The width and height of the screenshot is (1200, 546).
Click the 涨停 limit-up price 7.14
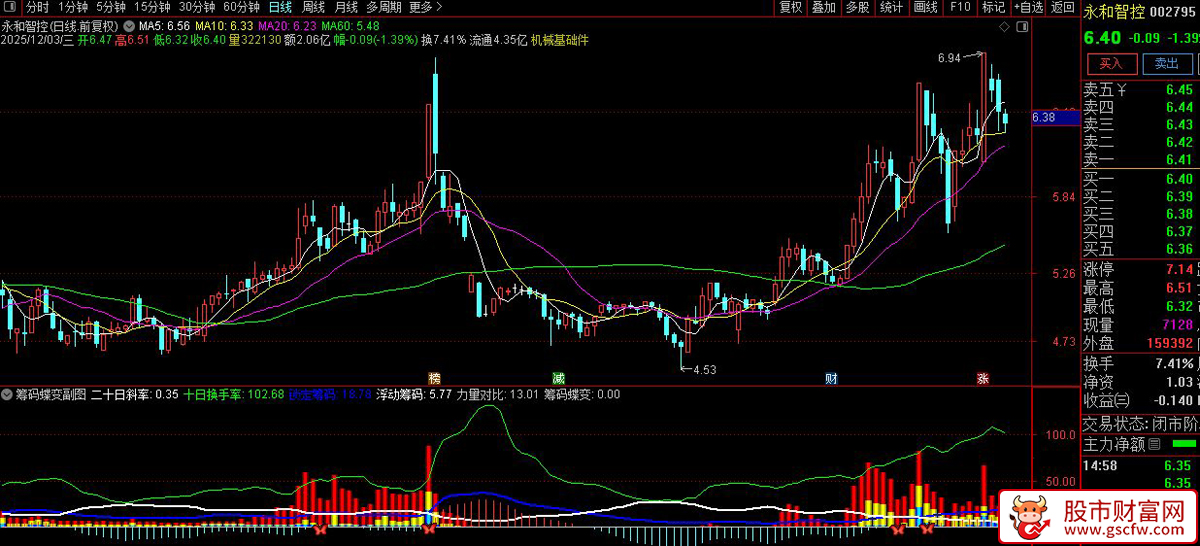pyautogui.click(x=1179, y=270)
